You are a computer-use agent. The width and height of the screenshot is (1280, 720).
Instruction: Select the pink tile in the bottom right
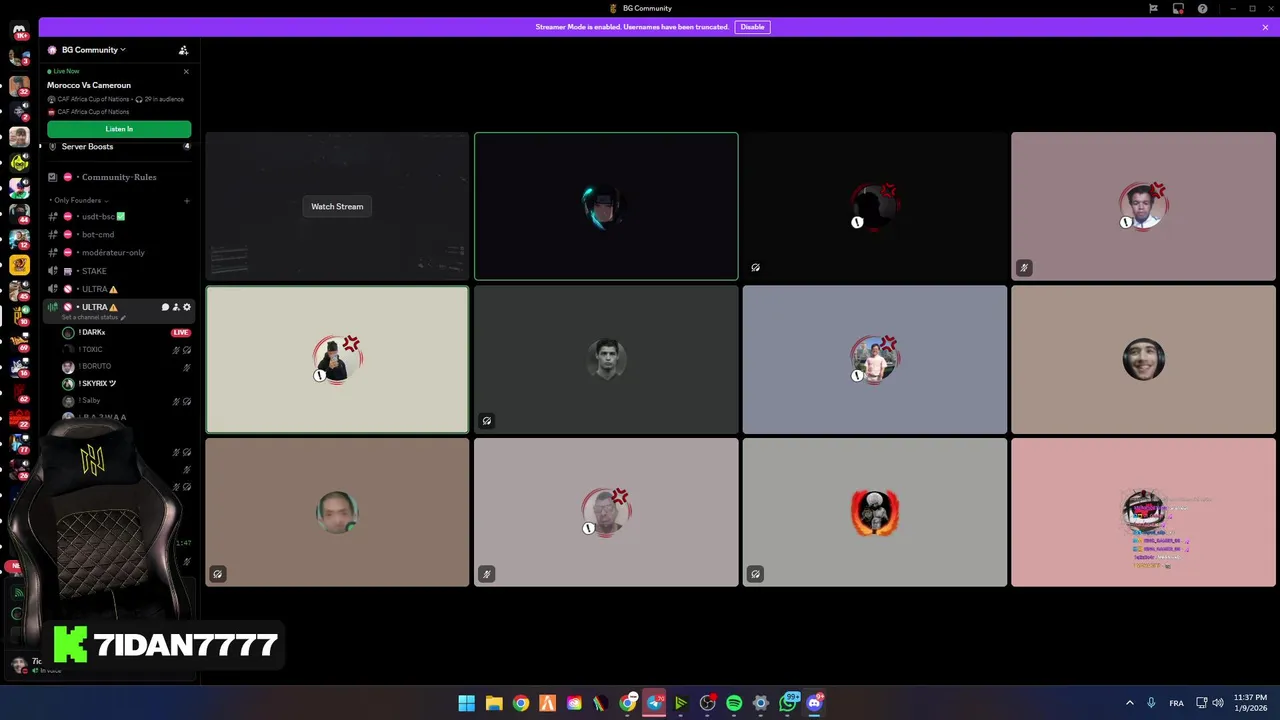[x=1143, y=512]
